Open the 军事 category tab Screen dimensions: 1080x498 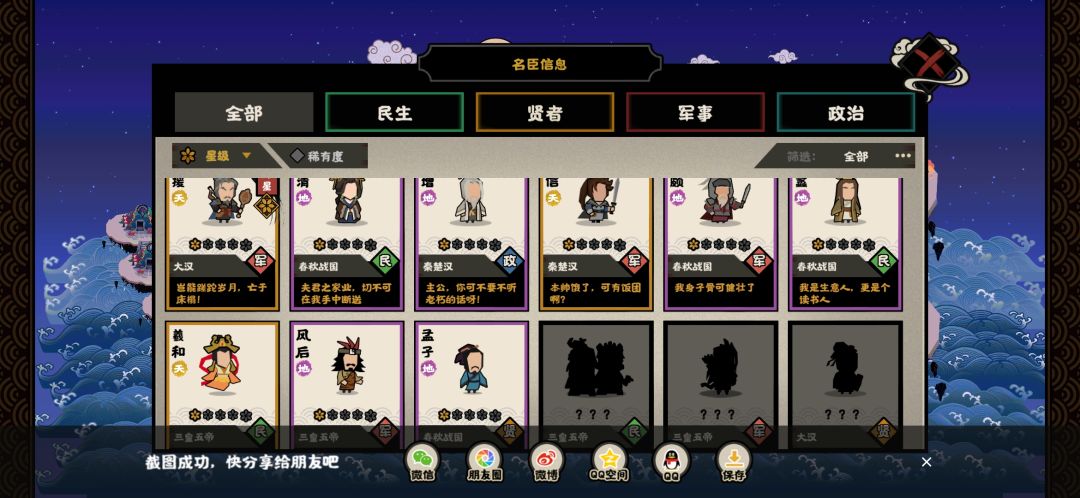coord(696,112)
